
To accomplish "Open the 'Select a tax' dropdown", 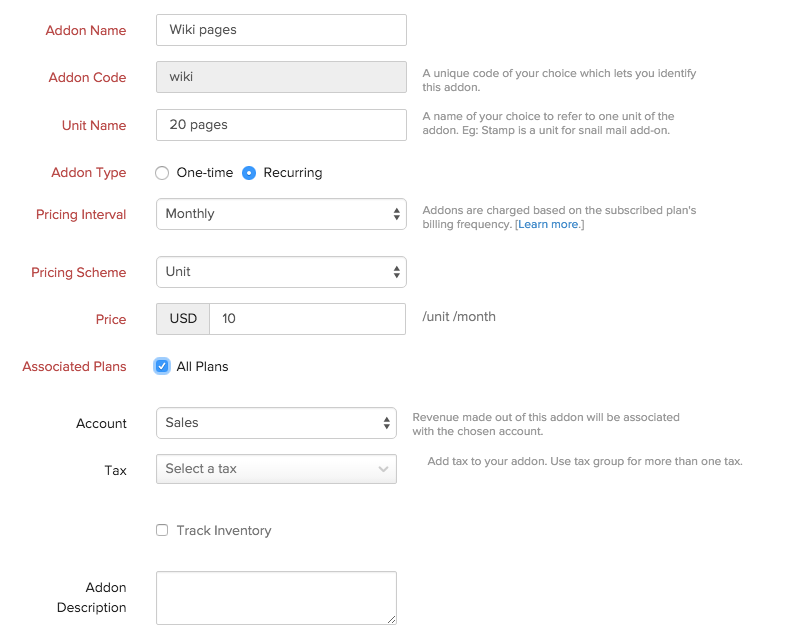I will tap(265, 469).
